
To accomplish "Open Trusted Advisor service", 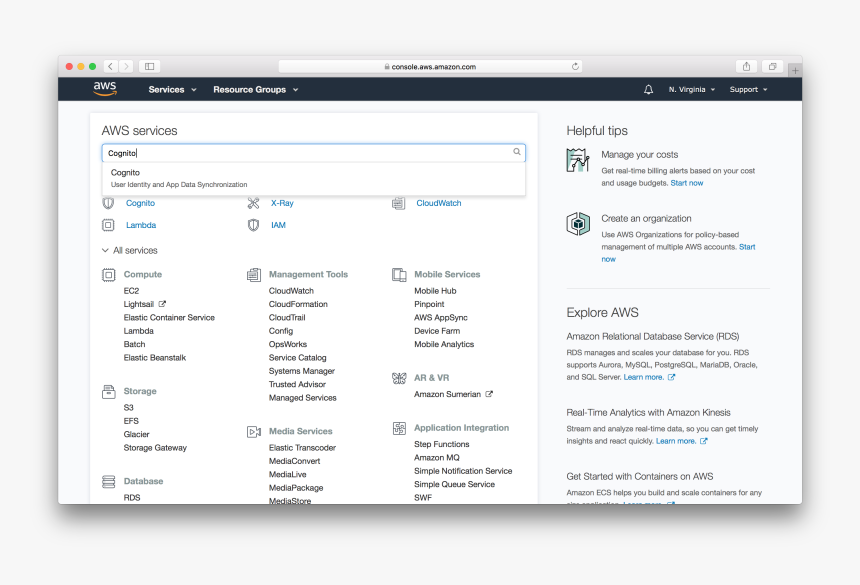I will pyautogui.click(x=297, y=384).
